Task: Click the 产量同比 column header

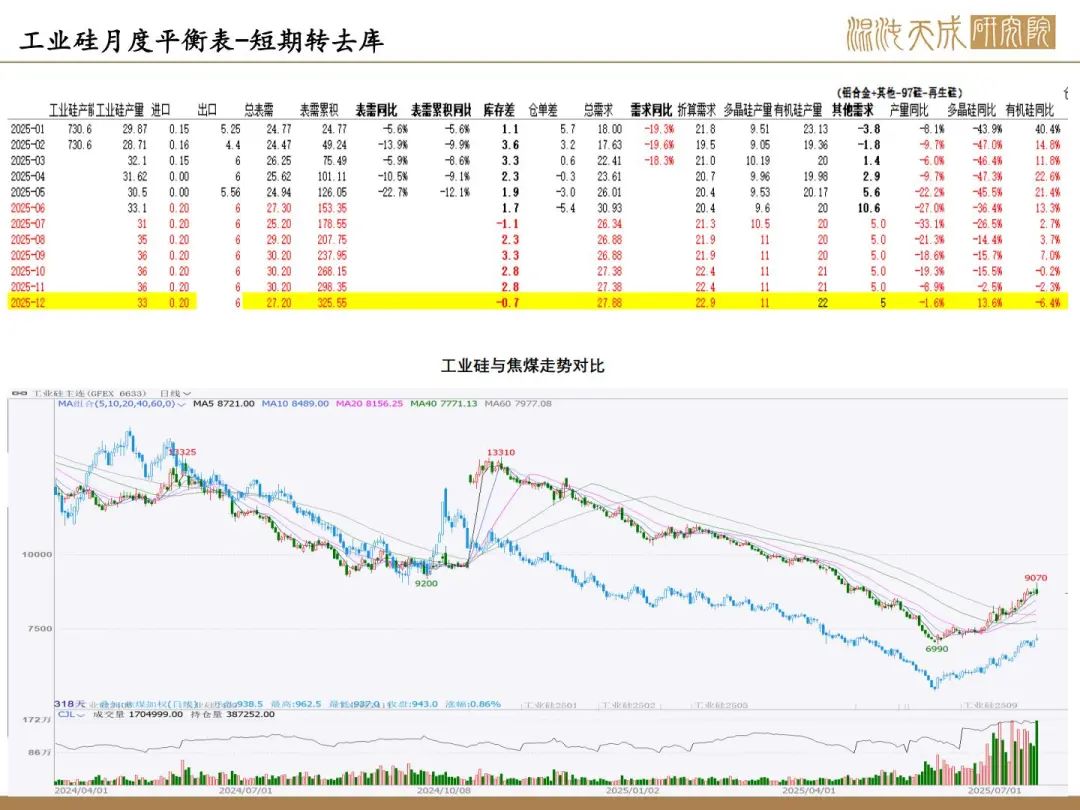Action: (908, 110)
